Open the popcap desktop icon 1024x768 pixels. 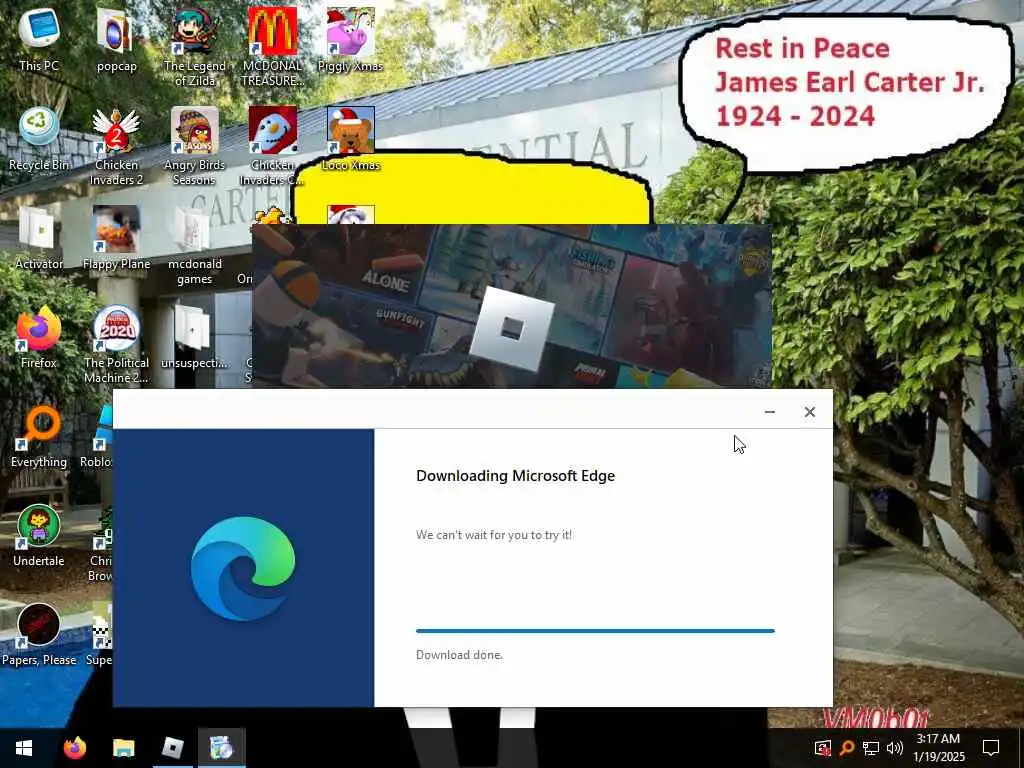coord(116,40)
